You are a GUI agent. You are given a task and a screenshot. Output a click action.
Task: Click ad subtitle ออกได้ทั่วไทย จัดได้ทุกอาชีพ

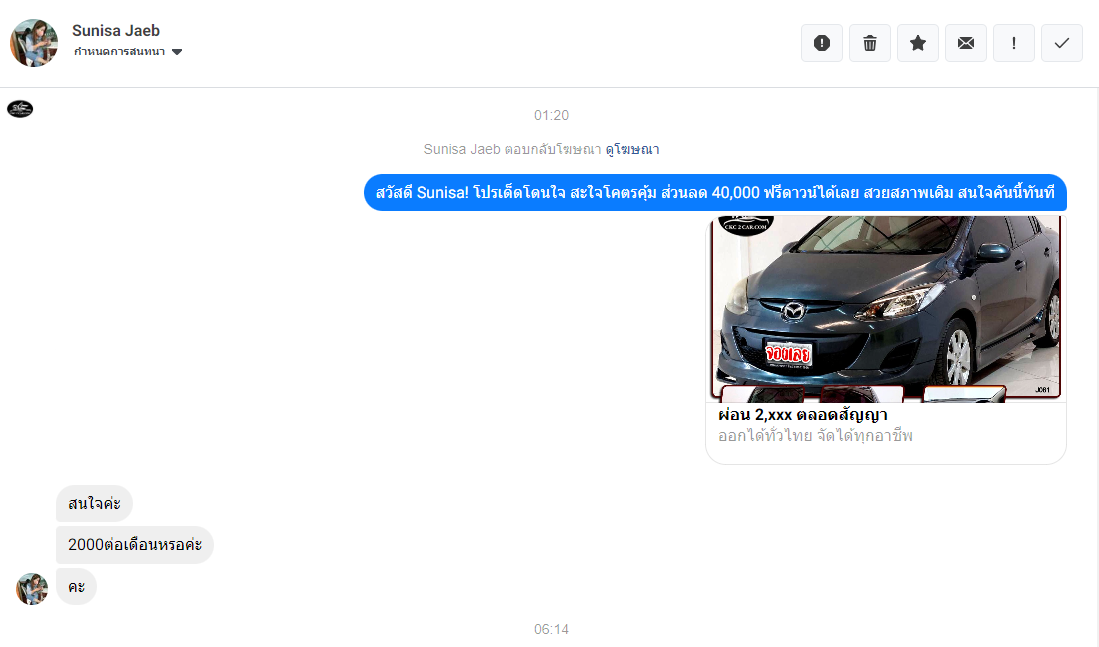815,436
